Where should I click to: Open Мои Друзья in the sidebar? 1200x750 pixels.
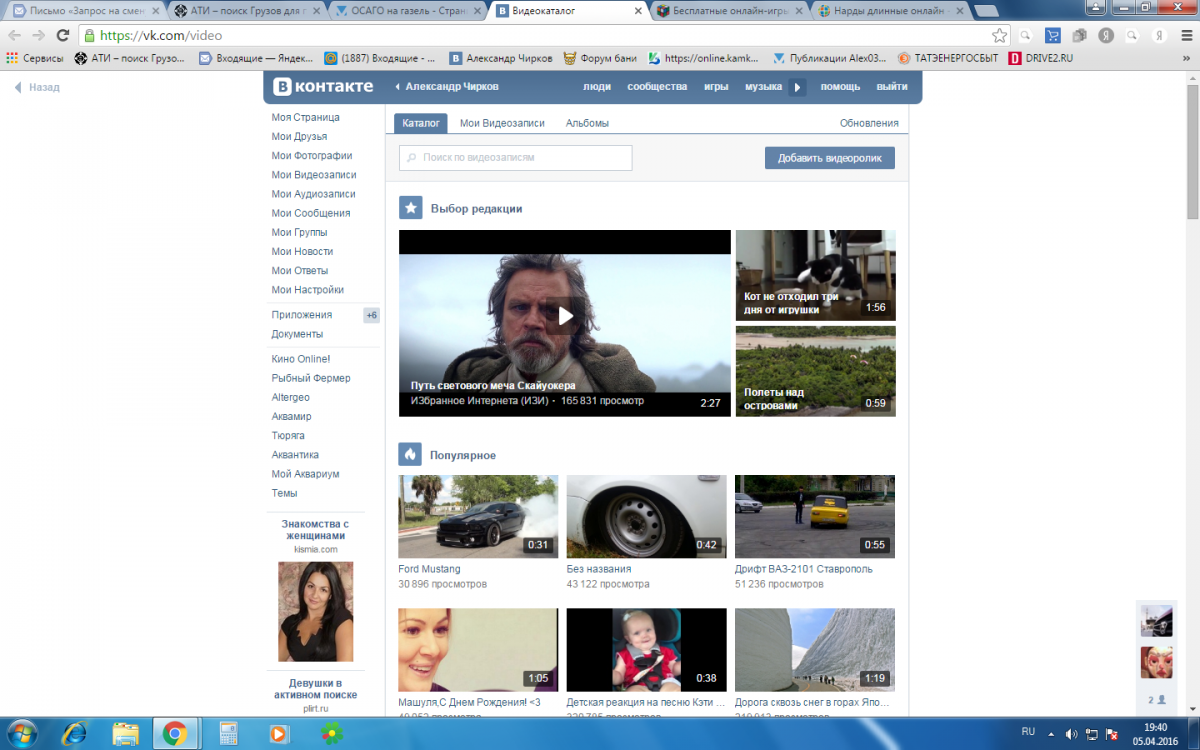299,136
